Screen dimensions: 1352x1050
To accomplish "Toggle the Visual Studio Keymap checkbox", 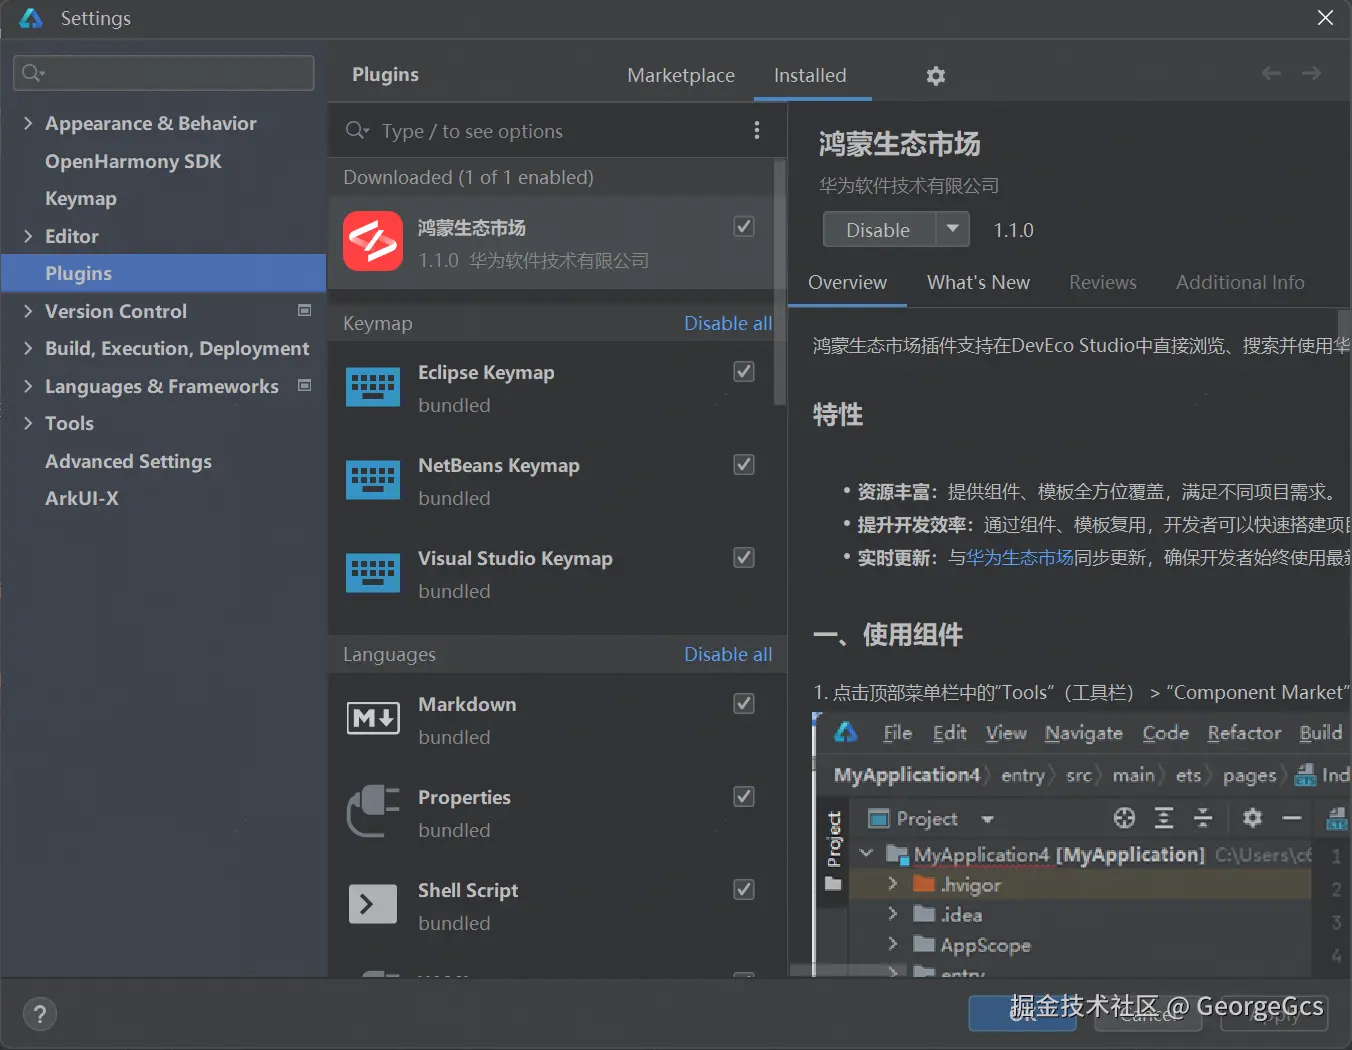I will [x=744, y=557].
